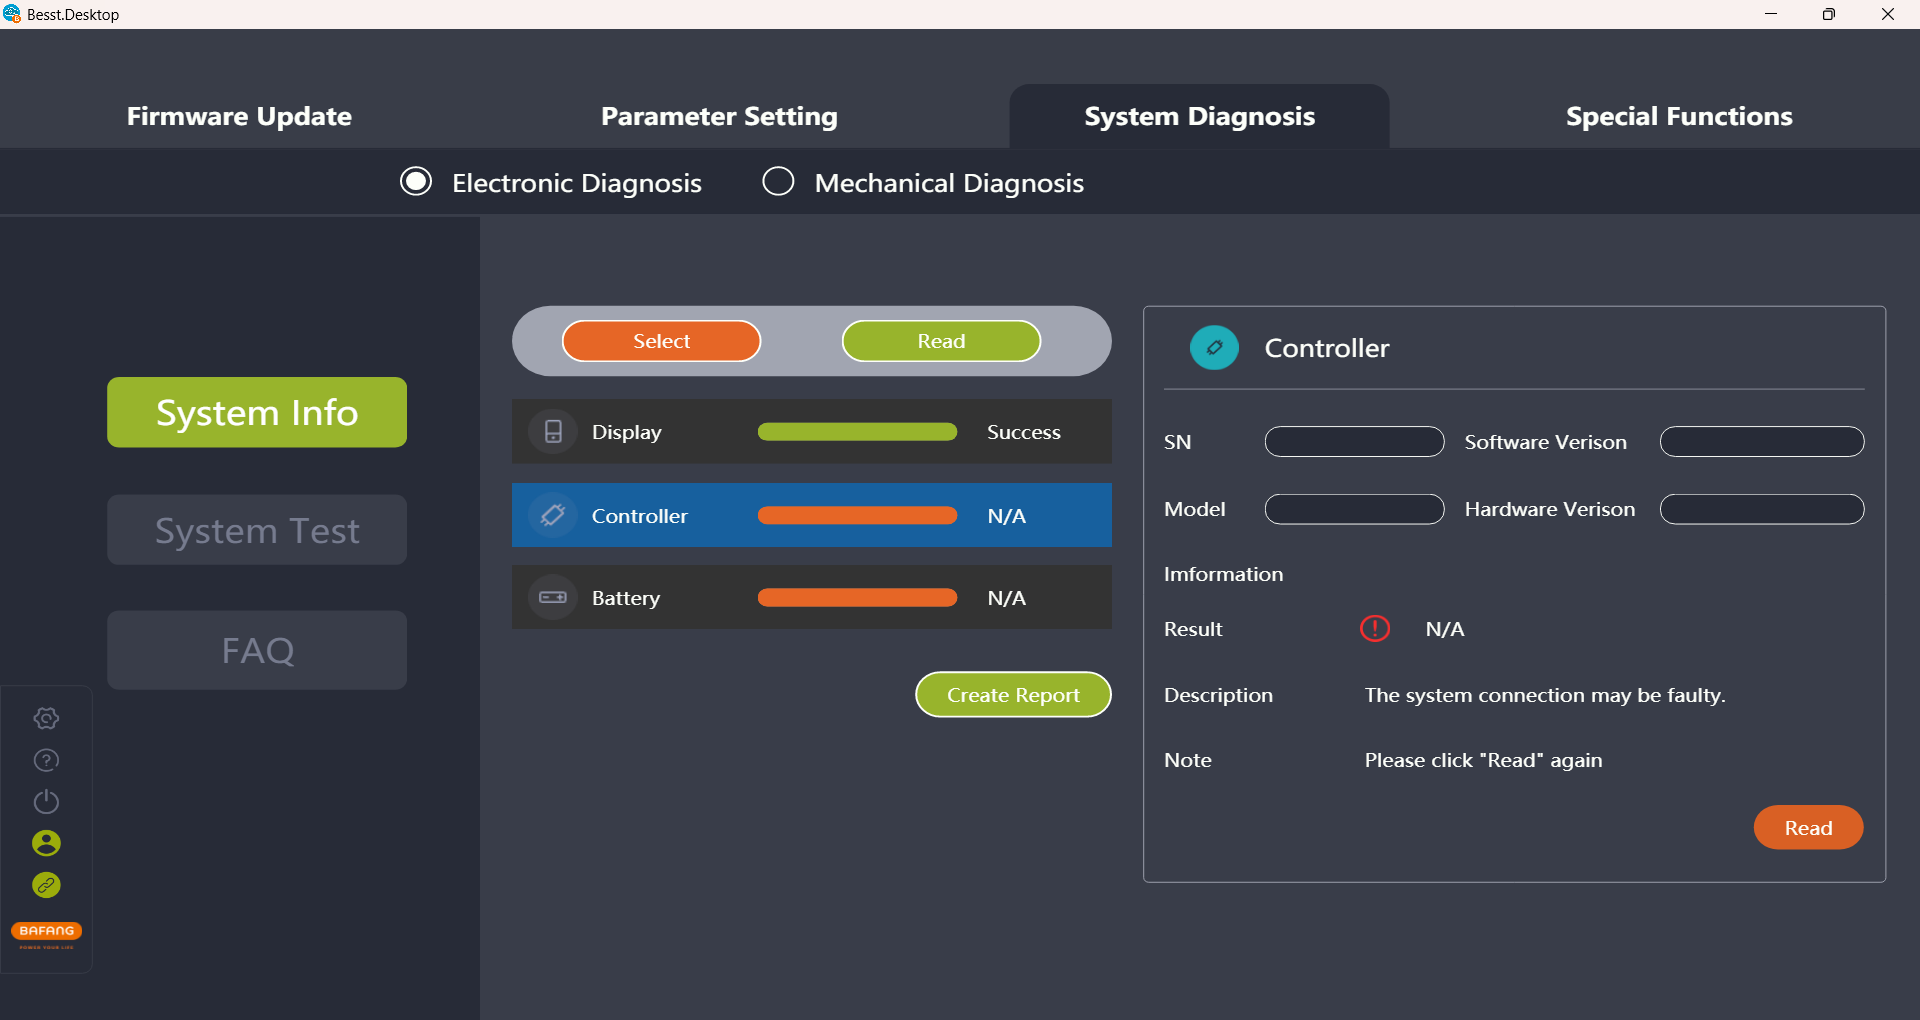Click the red Result warning icon

[1375, 628]
